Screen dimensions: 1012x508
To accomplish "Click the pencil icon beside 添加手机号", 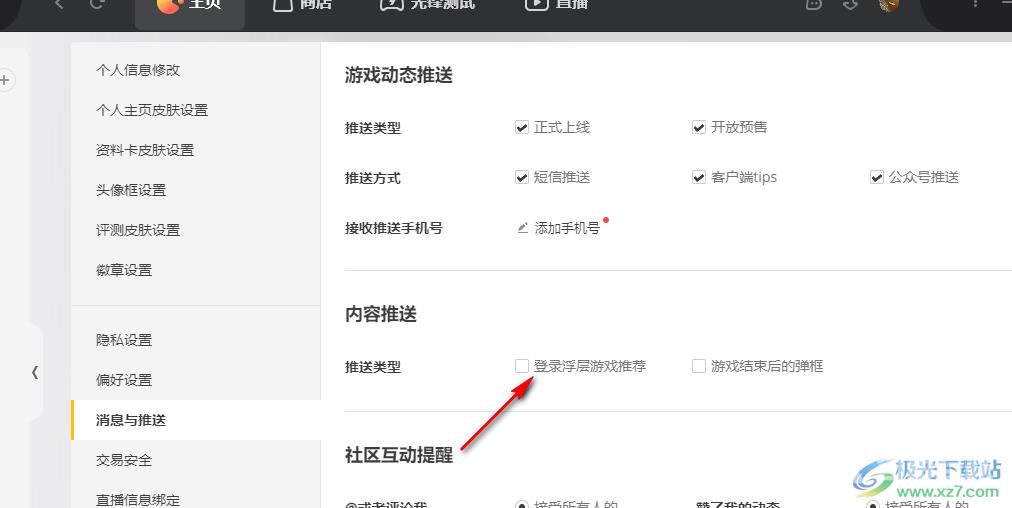I will coord(523,228).
